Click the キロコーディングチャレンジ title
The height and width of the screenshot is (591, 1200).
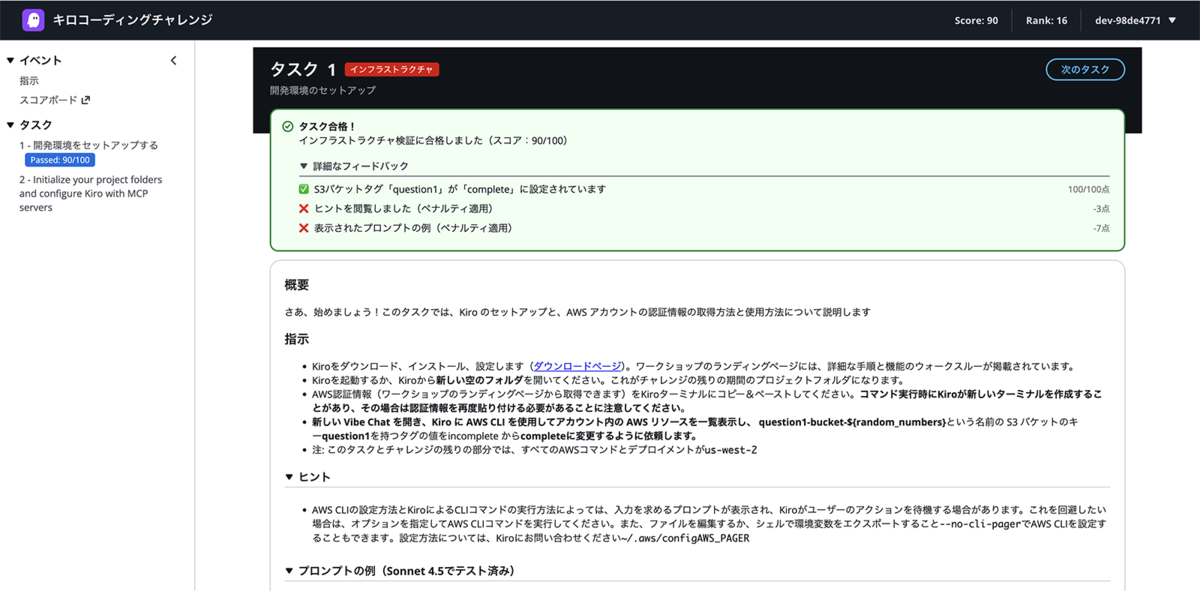pos(133,20)
